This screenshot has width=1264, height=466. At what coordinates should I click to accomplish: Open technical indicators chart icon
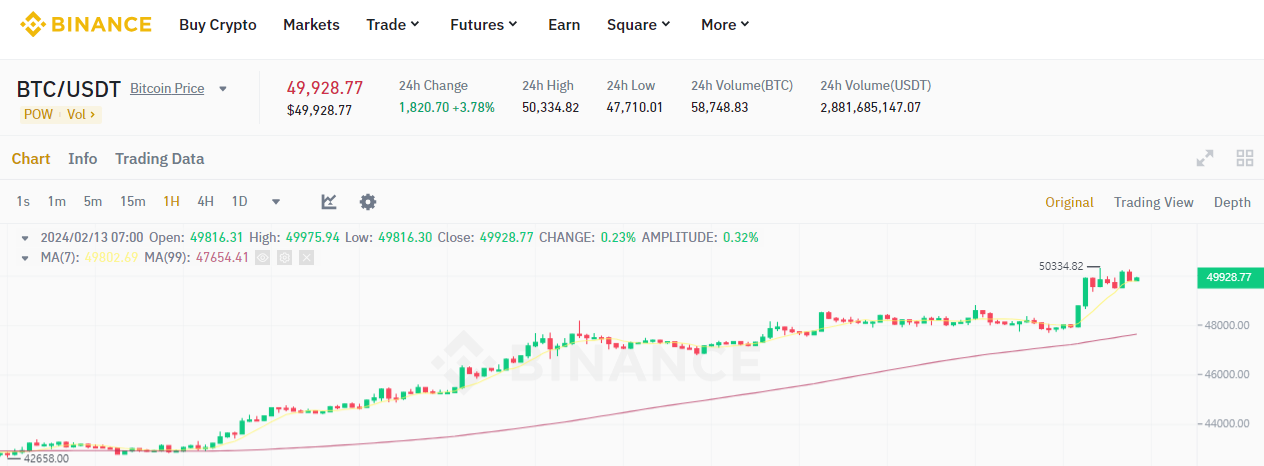(x=329, y=202)
